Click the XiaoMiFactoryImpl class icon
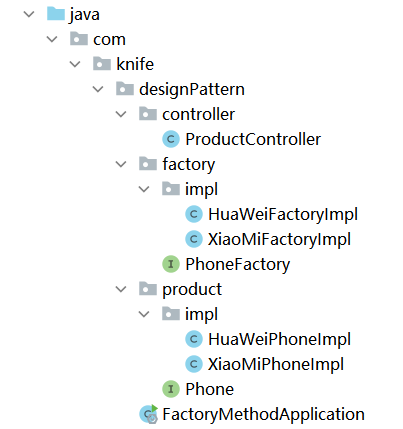The width and height of the screenshot is (403, 429). (x=194, y=239)
